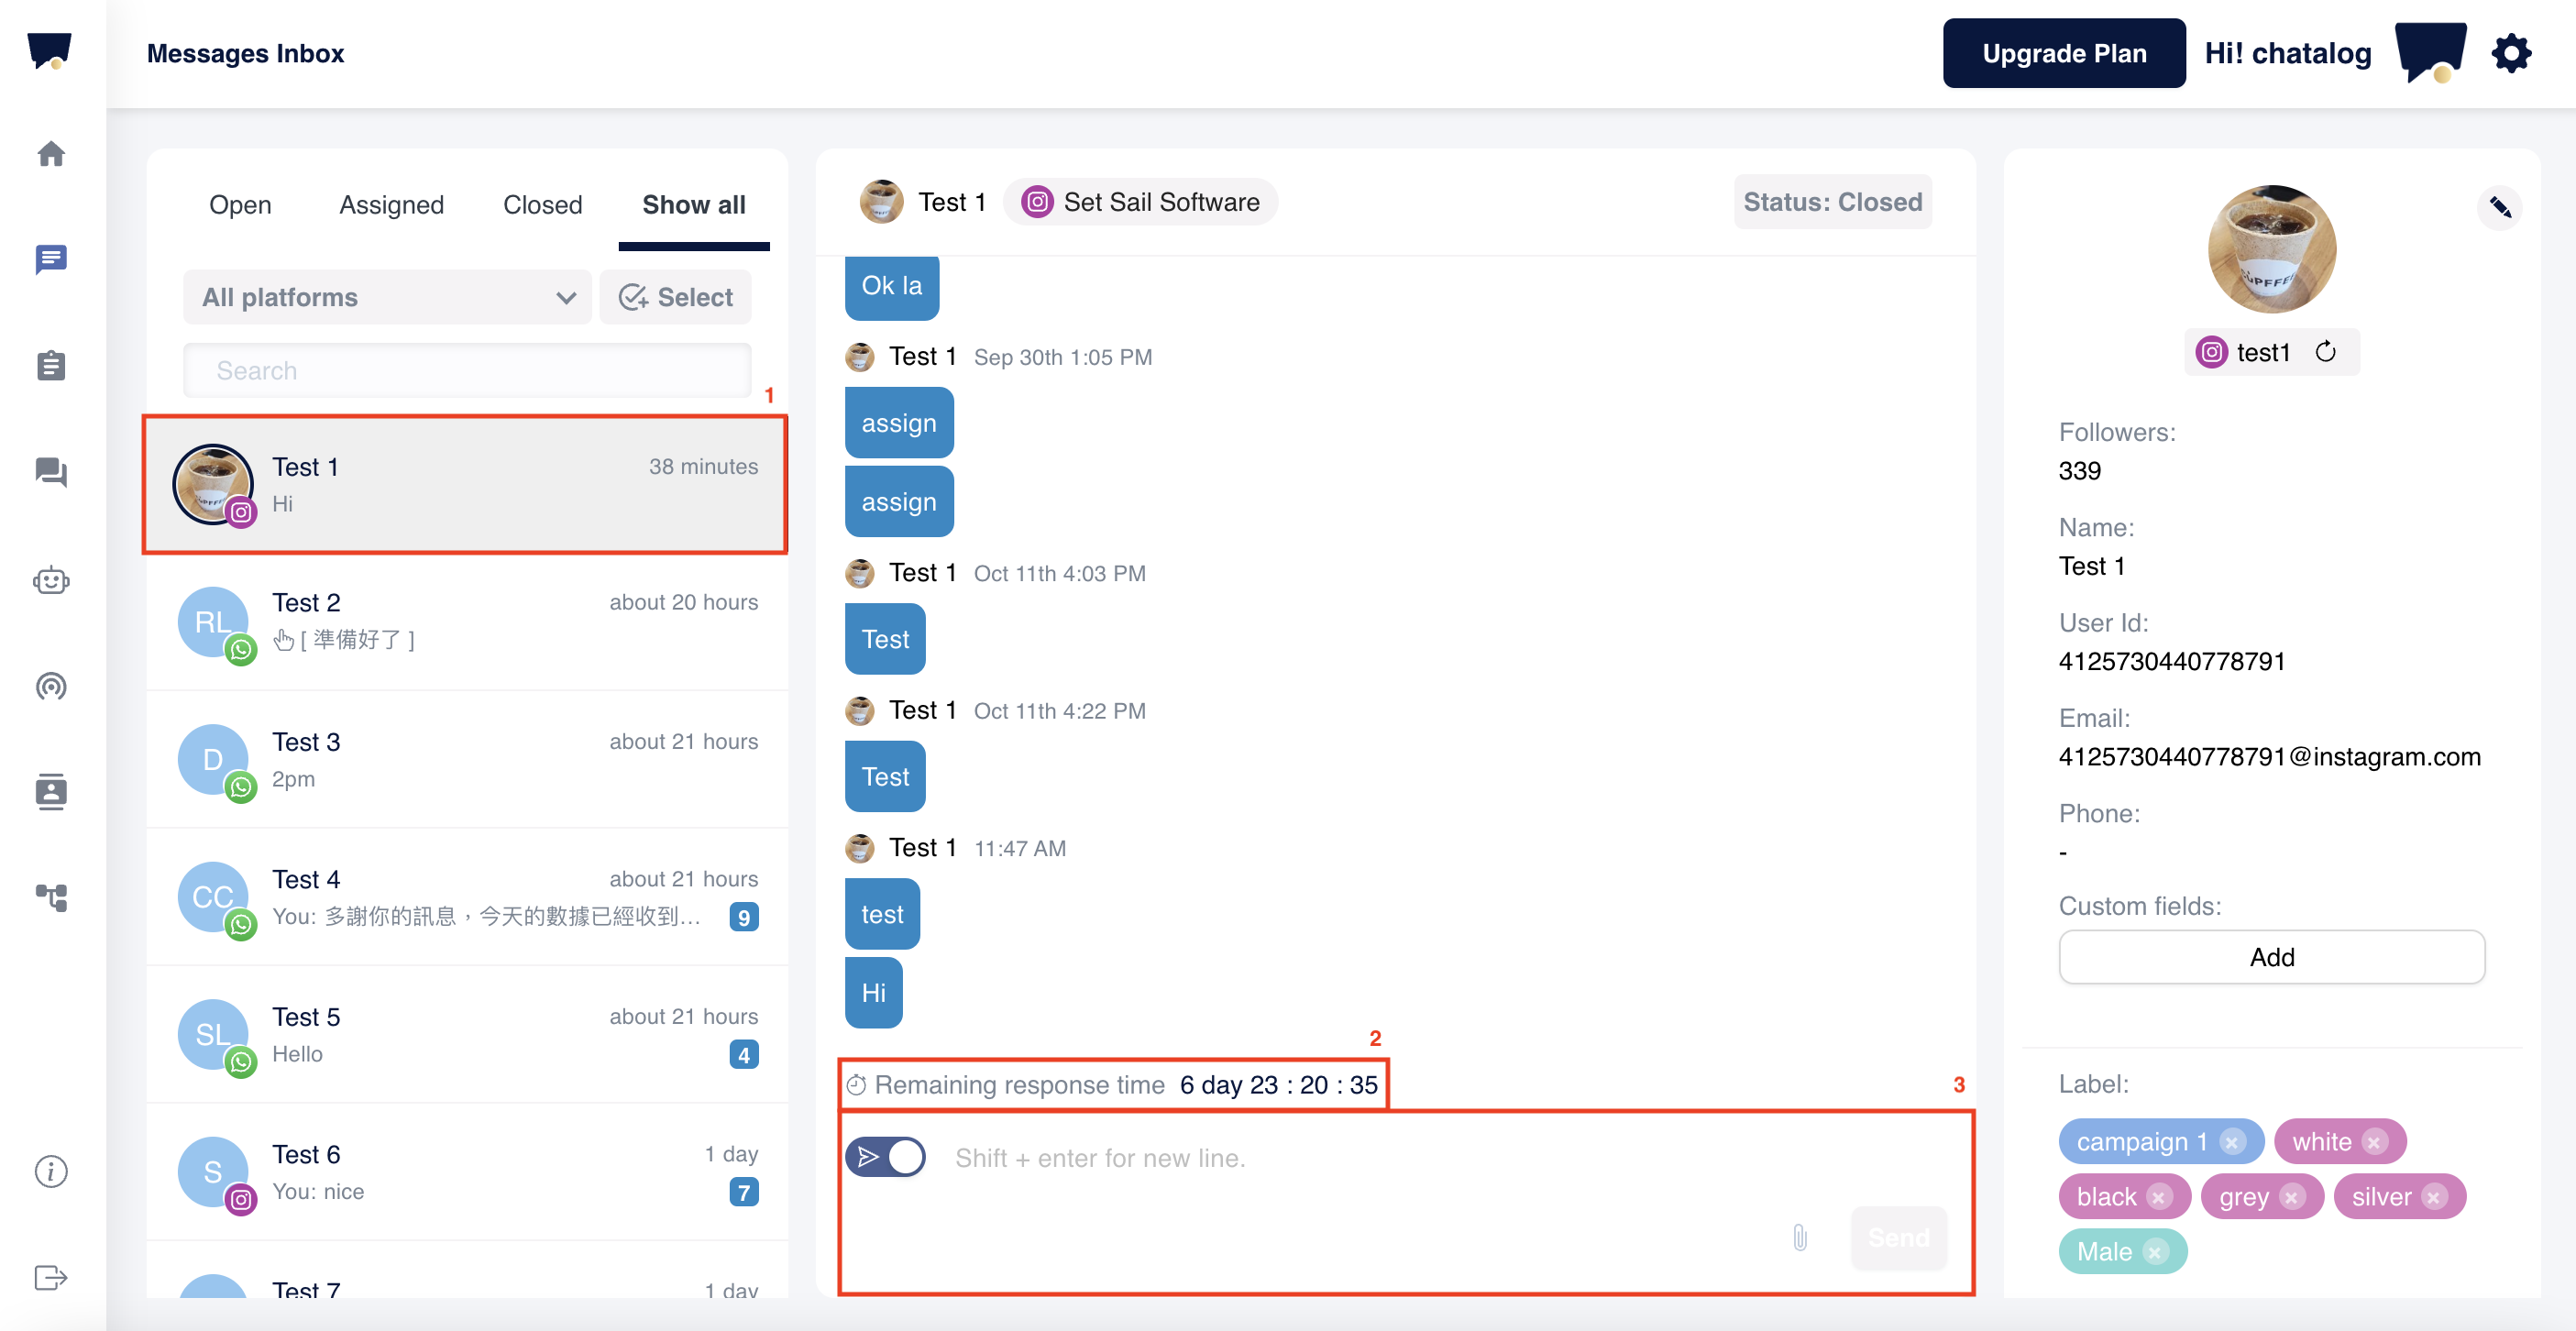2576x1331 pixels.
Task: Click the Status: Closed badge
Action: pyautogui.click(x=1832, y=202)
